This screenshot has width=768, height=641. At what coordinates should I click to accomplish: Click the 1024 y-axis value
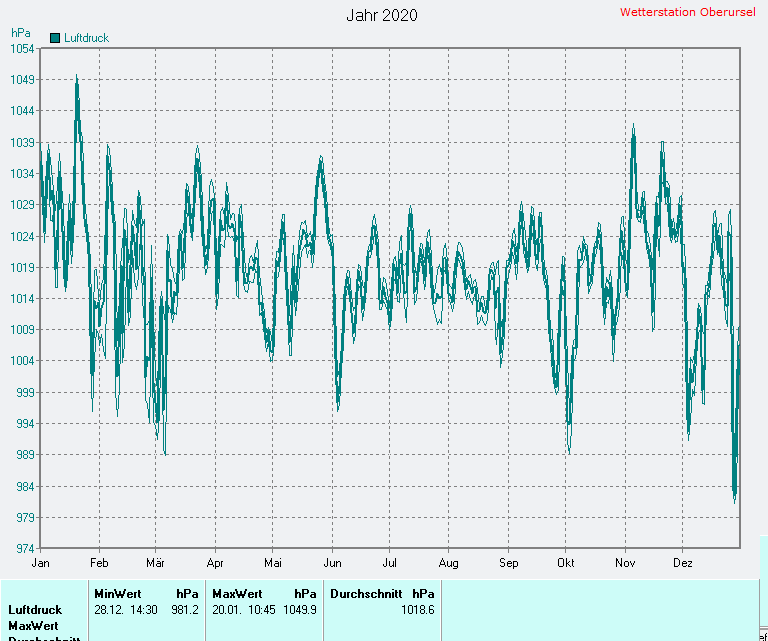[23, 237]
